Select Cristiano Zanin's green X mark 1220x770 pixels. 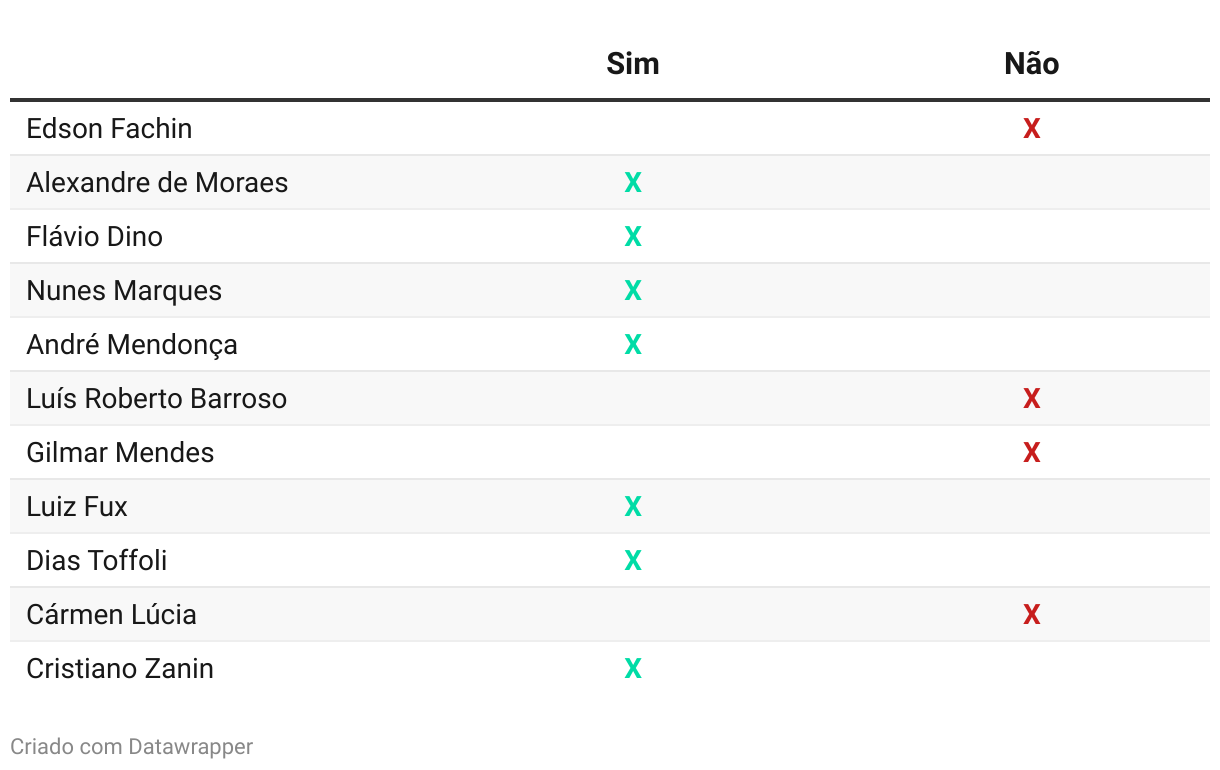click(x=633, y=668)
